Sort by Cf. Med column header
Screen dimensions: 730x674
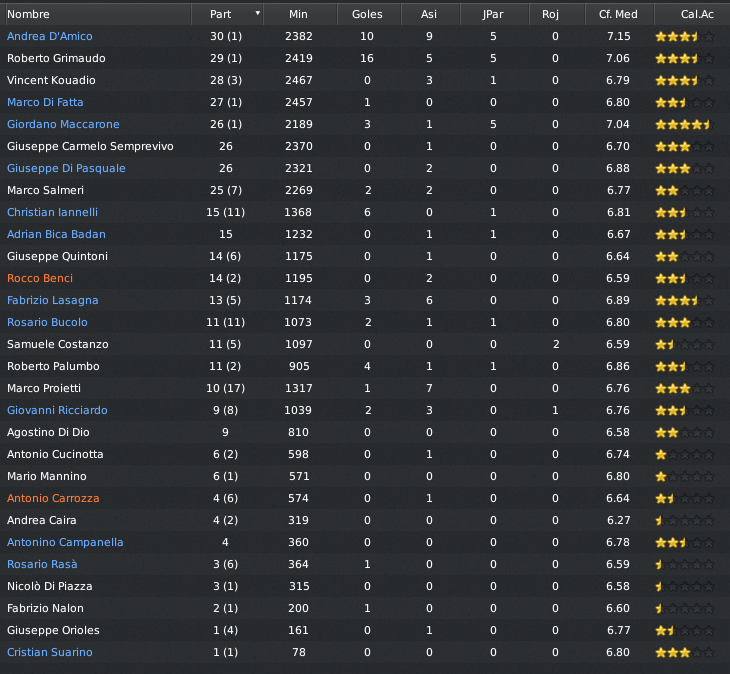click(x=619, y=14)
